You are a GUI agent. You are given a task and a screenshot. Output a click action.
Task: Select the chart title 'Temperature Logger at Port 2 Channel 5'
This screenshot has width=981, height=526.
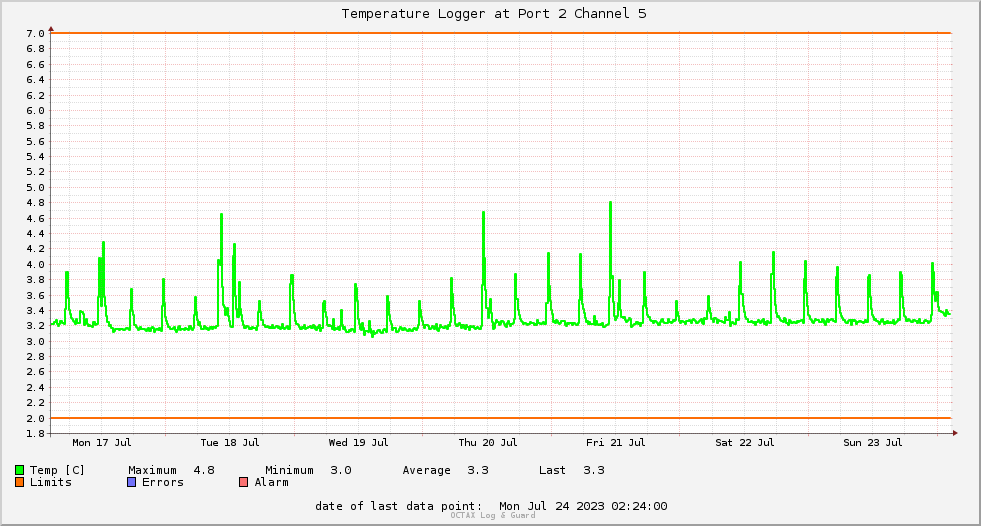[x=494, y=14]
